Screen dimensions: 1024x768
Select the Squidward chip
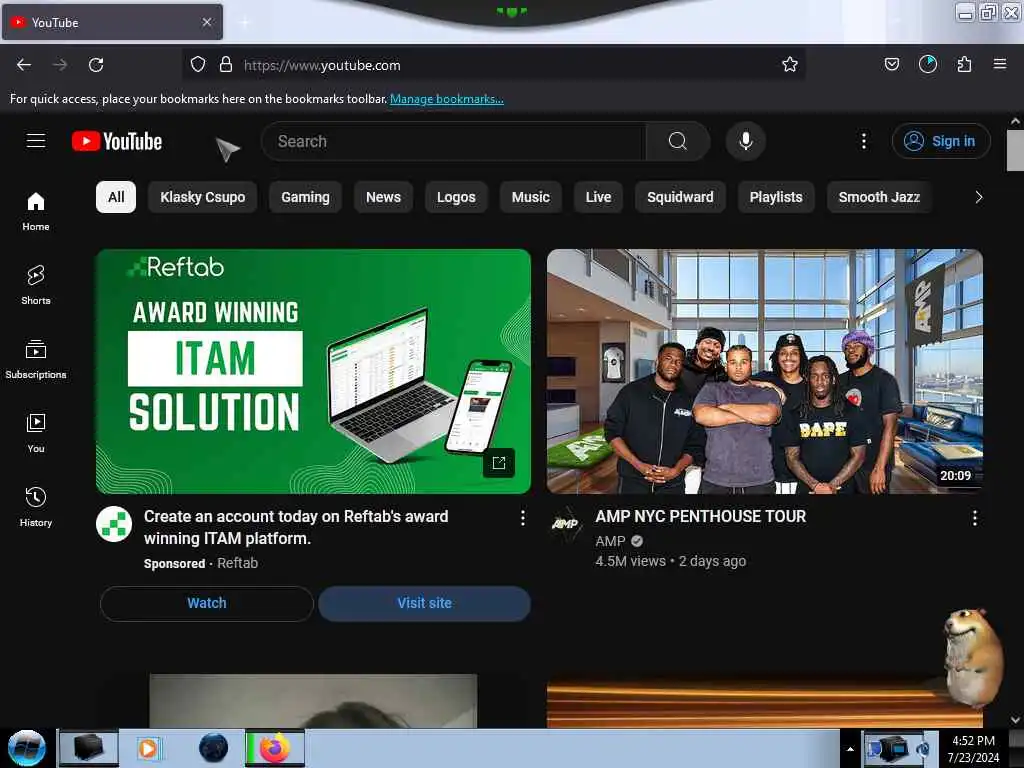coord(680,197)
